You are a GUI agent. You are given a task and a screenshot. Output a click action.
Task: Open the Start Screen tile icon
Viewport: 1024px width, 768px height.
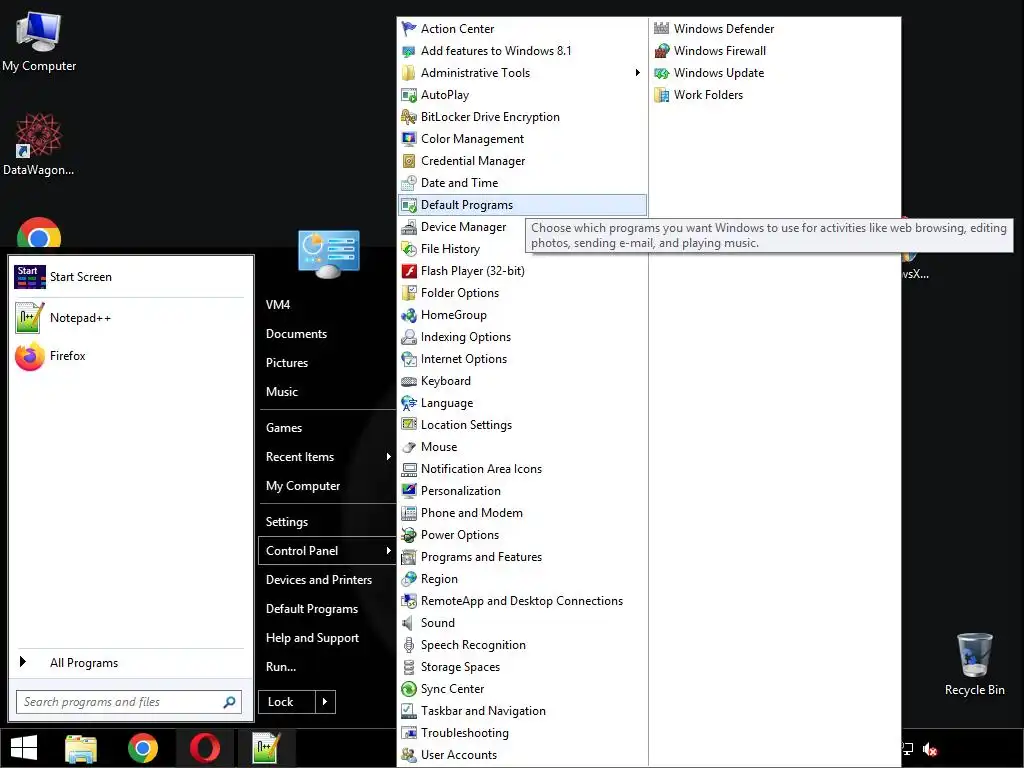pyautogui.click(x=30, y=277)
